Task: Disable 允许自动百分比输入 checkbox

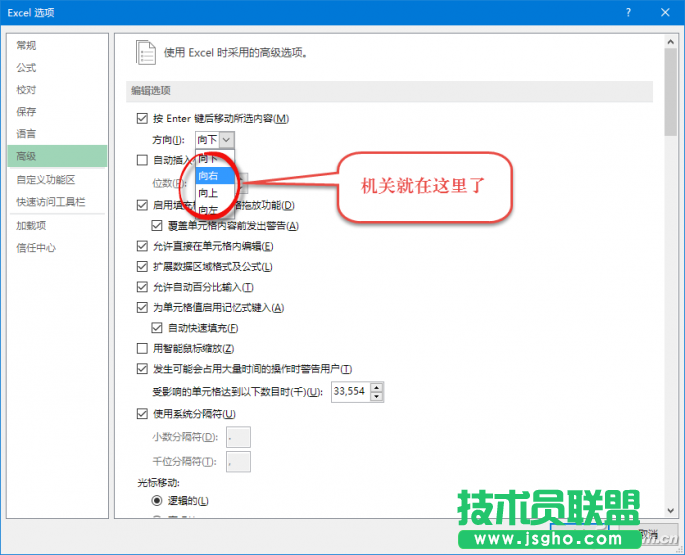Action: coord(142,287)
